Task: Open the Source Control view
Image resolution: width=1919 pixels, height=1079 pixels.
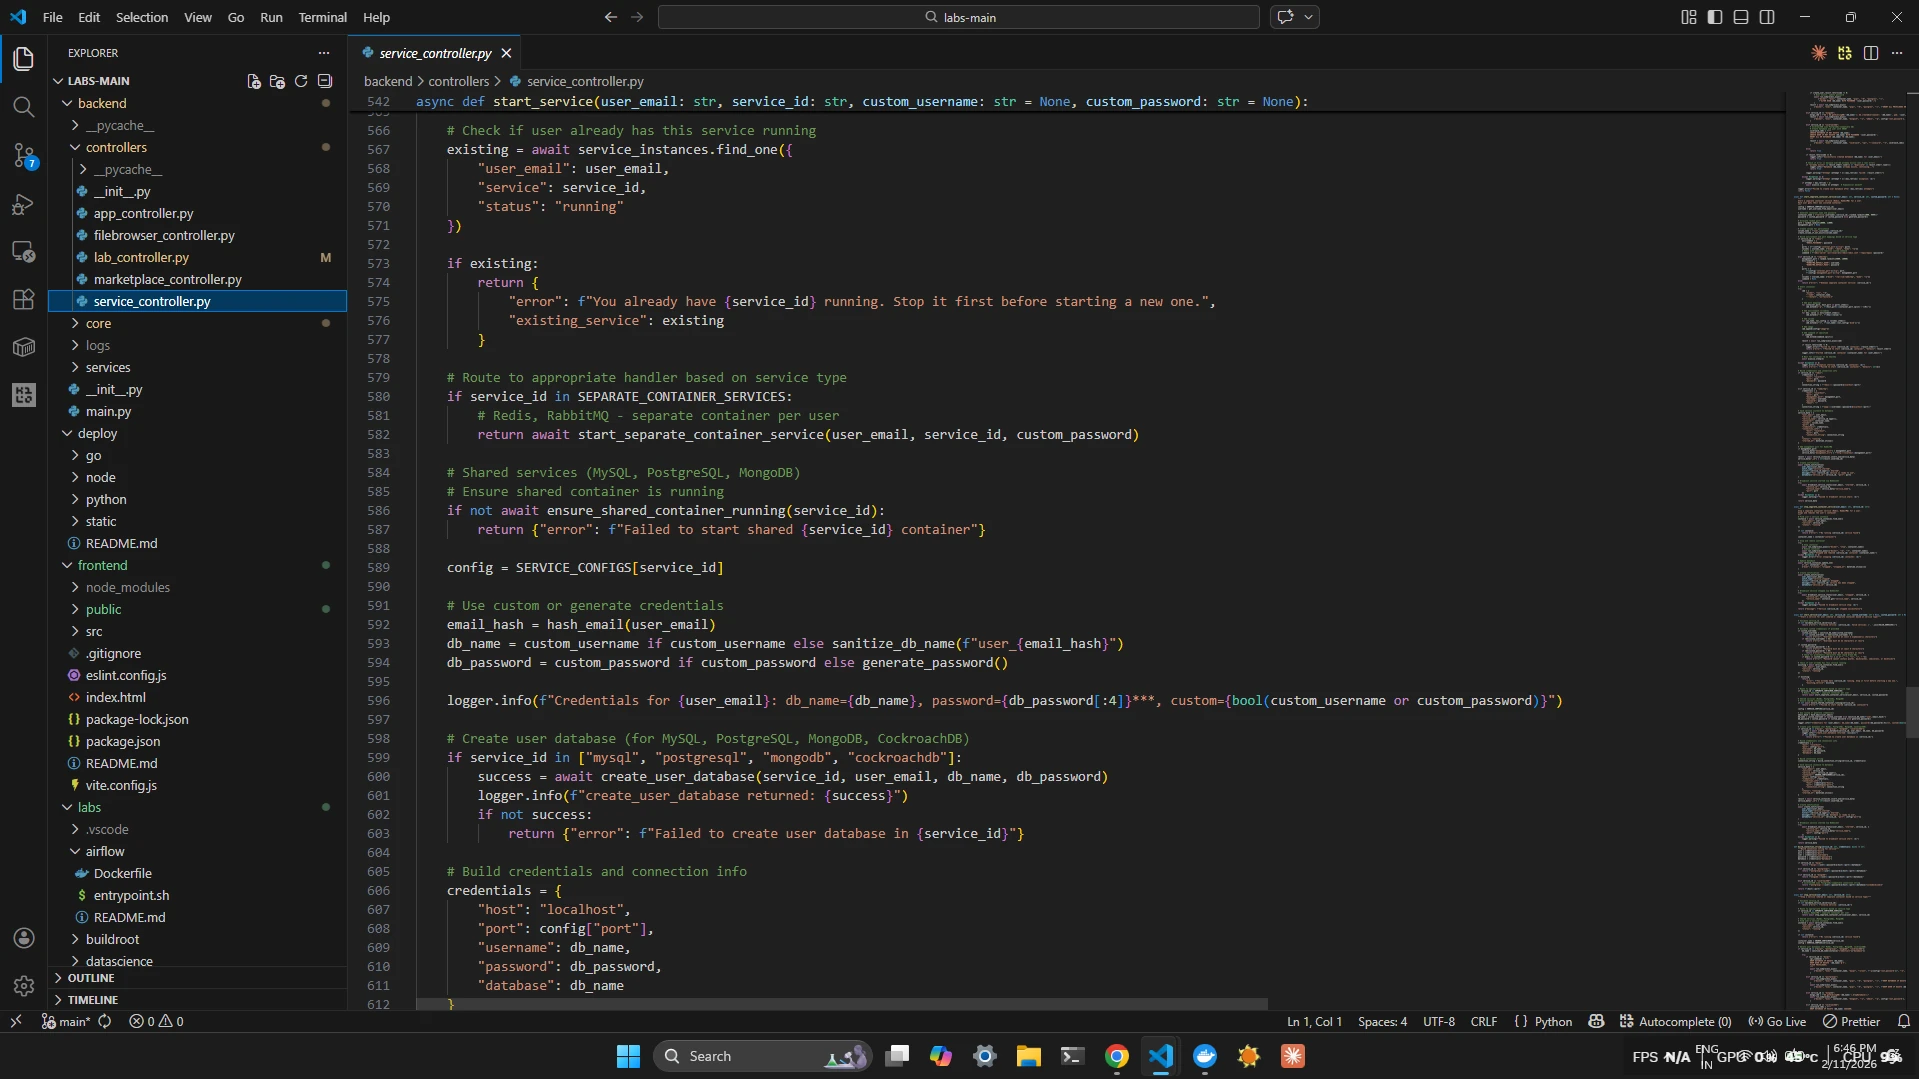Action: pyautogui.click(x=24, y=156)
